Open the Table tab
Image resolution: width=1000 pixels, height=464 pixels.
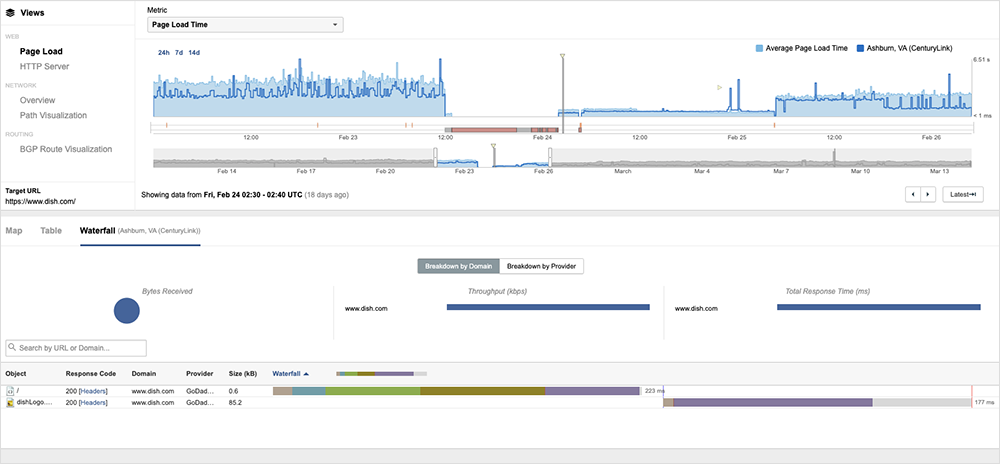coord(50,230)
